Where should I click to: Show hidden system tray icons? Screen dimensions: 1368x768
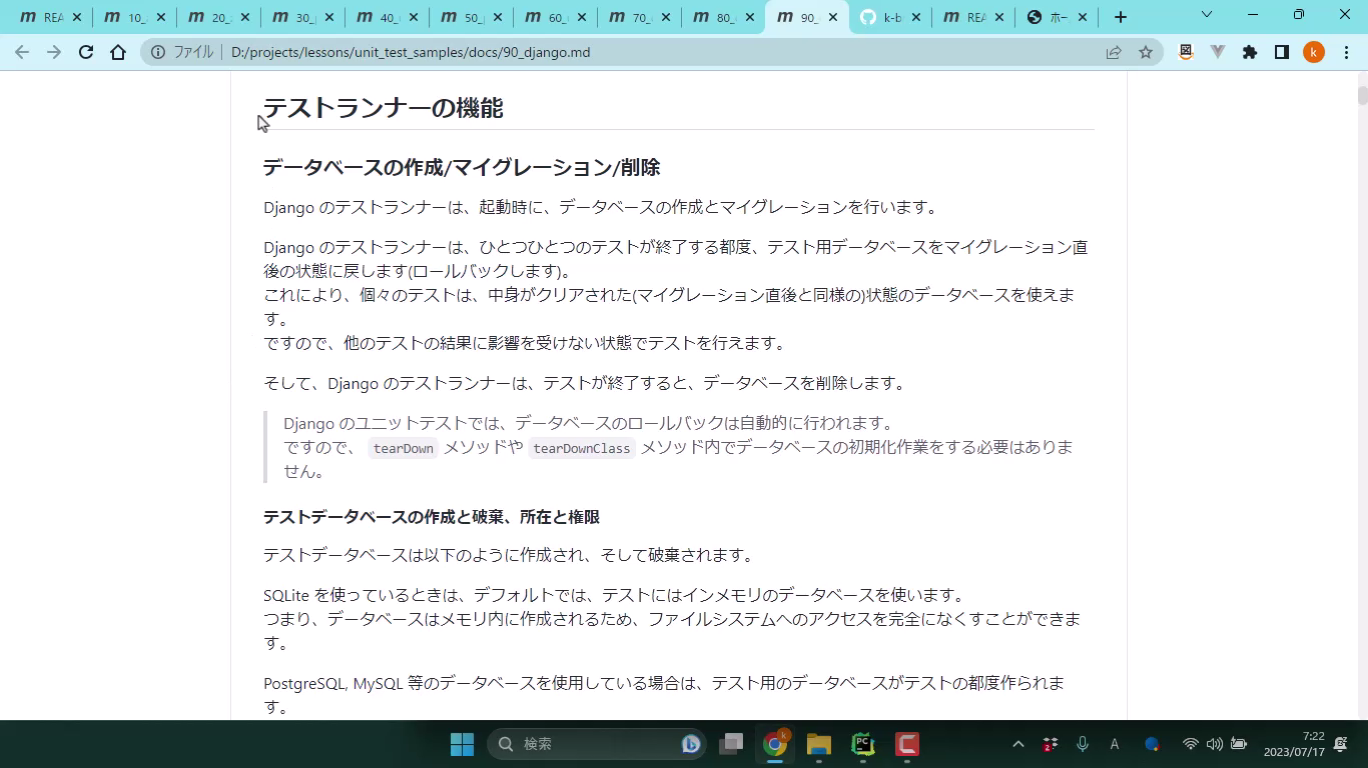(1018, 744)
